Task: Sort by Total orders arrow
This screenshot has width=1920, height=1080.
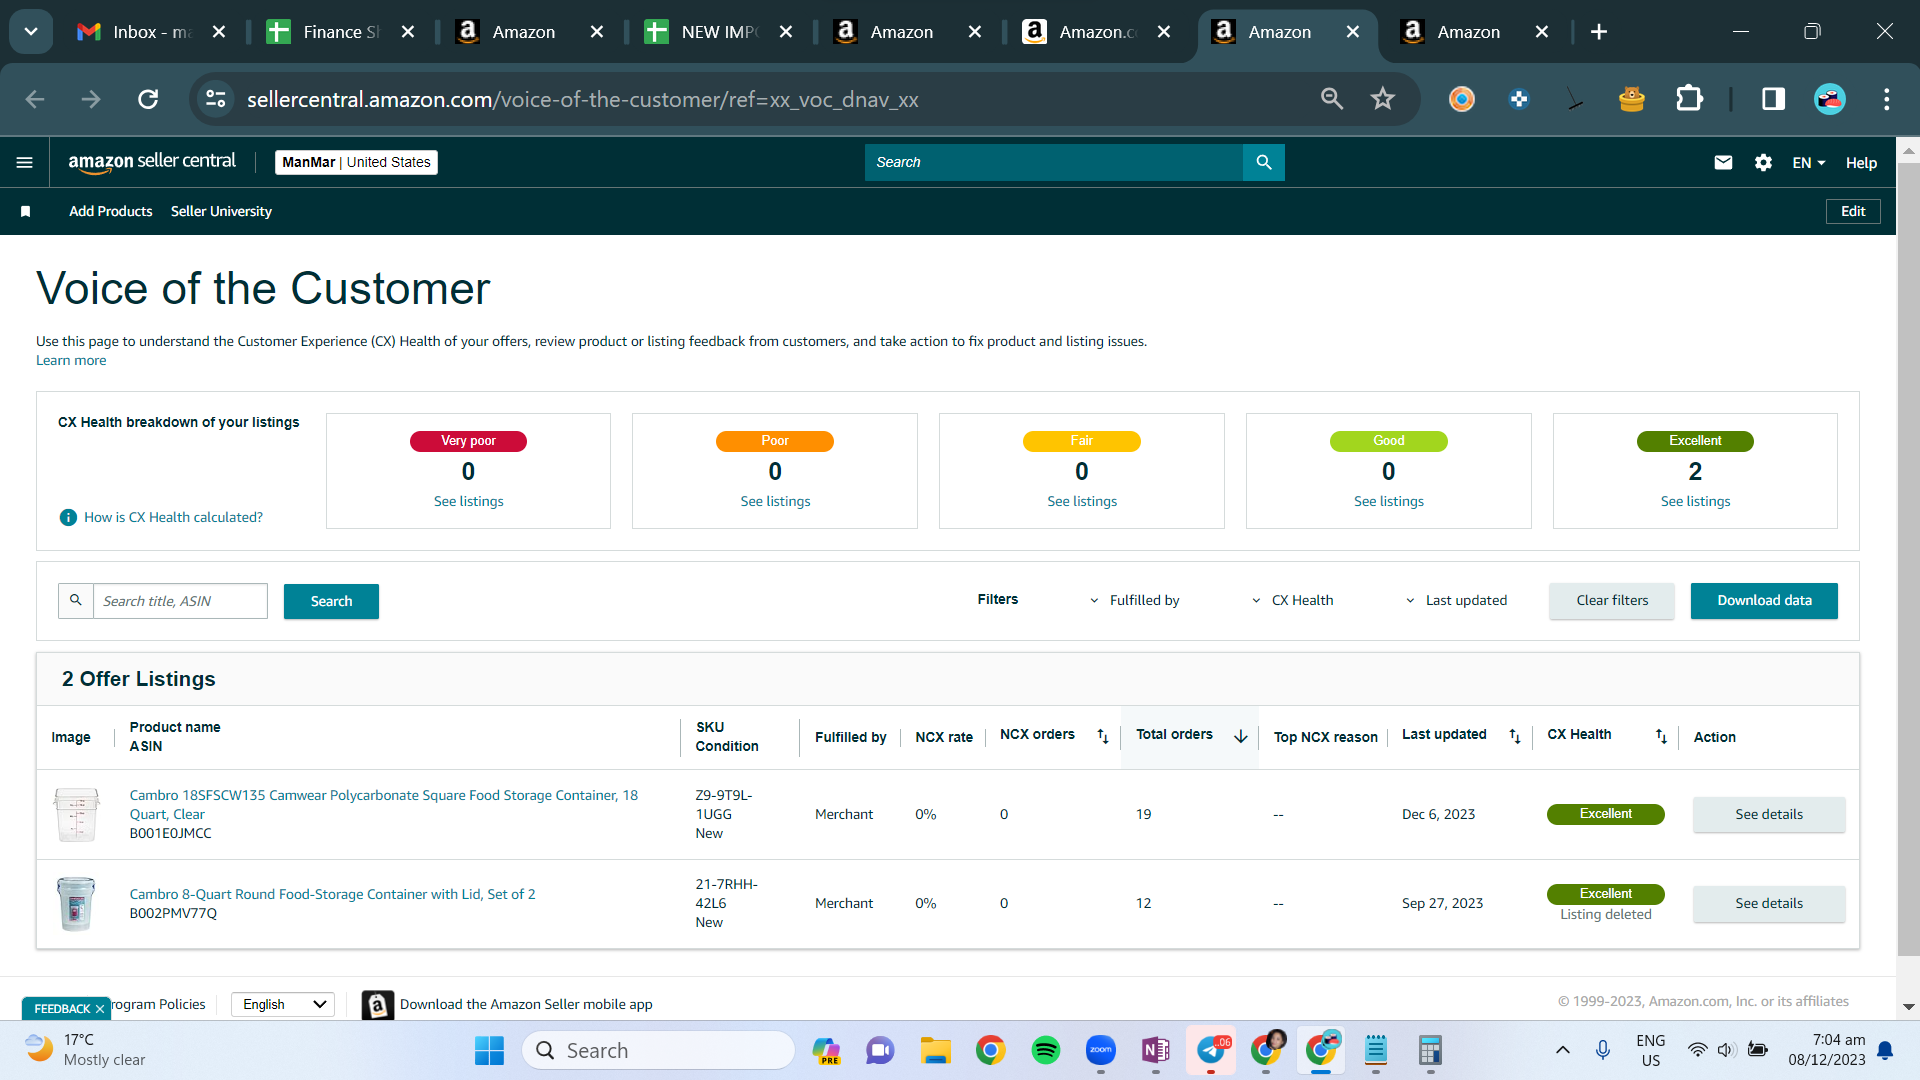Action: click(x=1241, y=736)
